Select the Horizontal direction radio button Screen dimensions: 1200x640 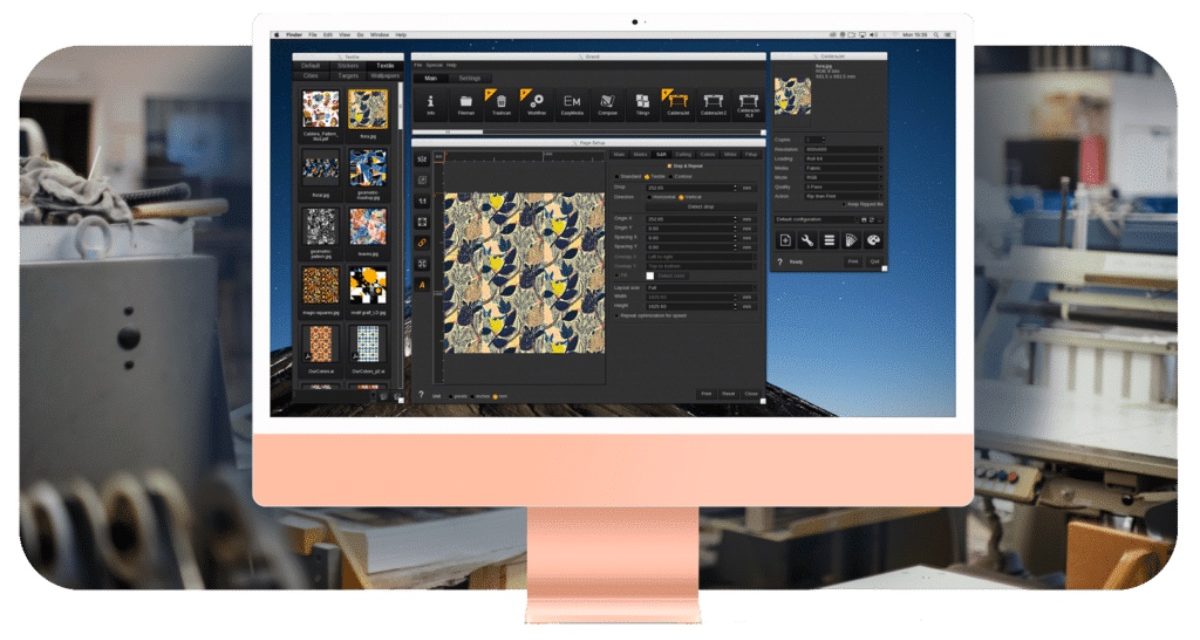pos(647,197)
